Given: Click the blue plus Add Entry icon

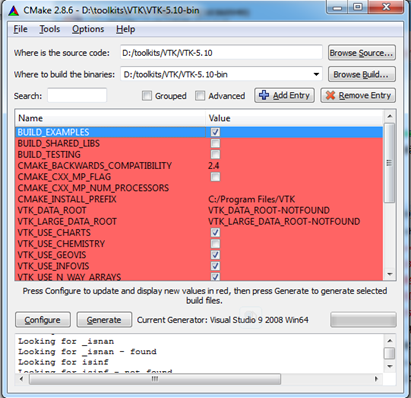Looking at the screenshot, I should [x=264, y=95].
